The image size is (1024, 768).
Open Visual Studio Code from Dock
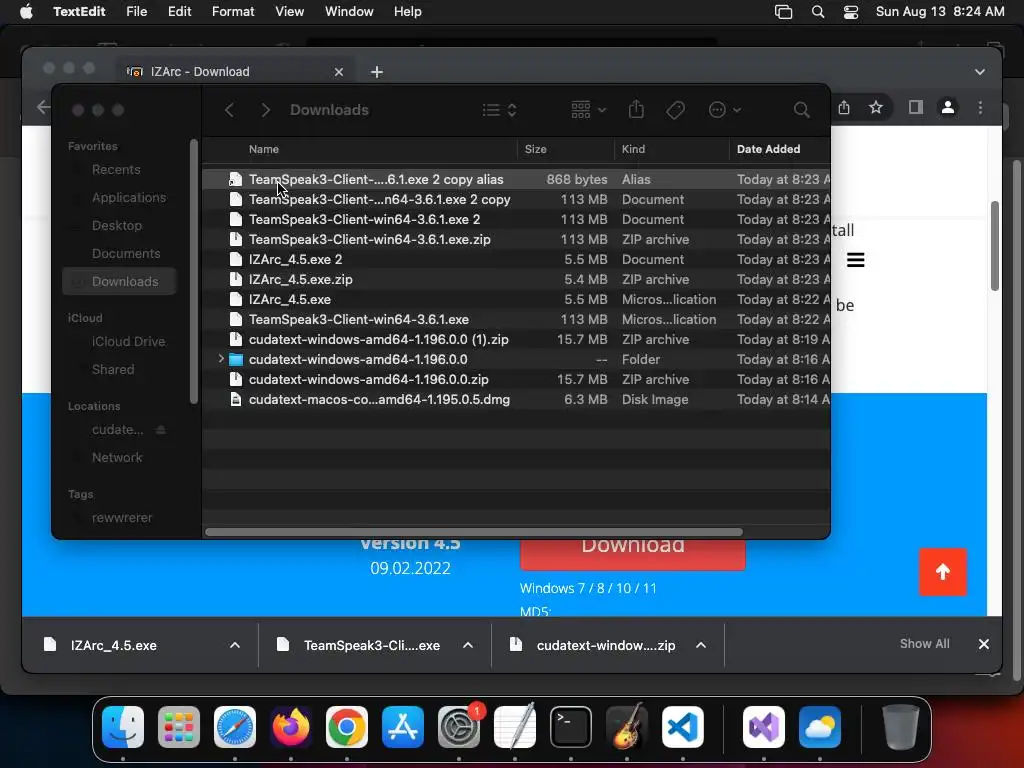(683, 726)
